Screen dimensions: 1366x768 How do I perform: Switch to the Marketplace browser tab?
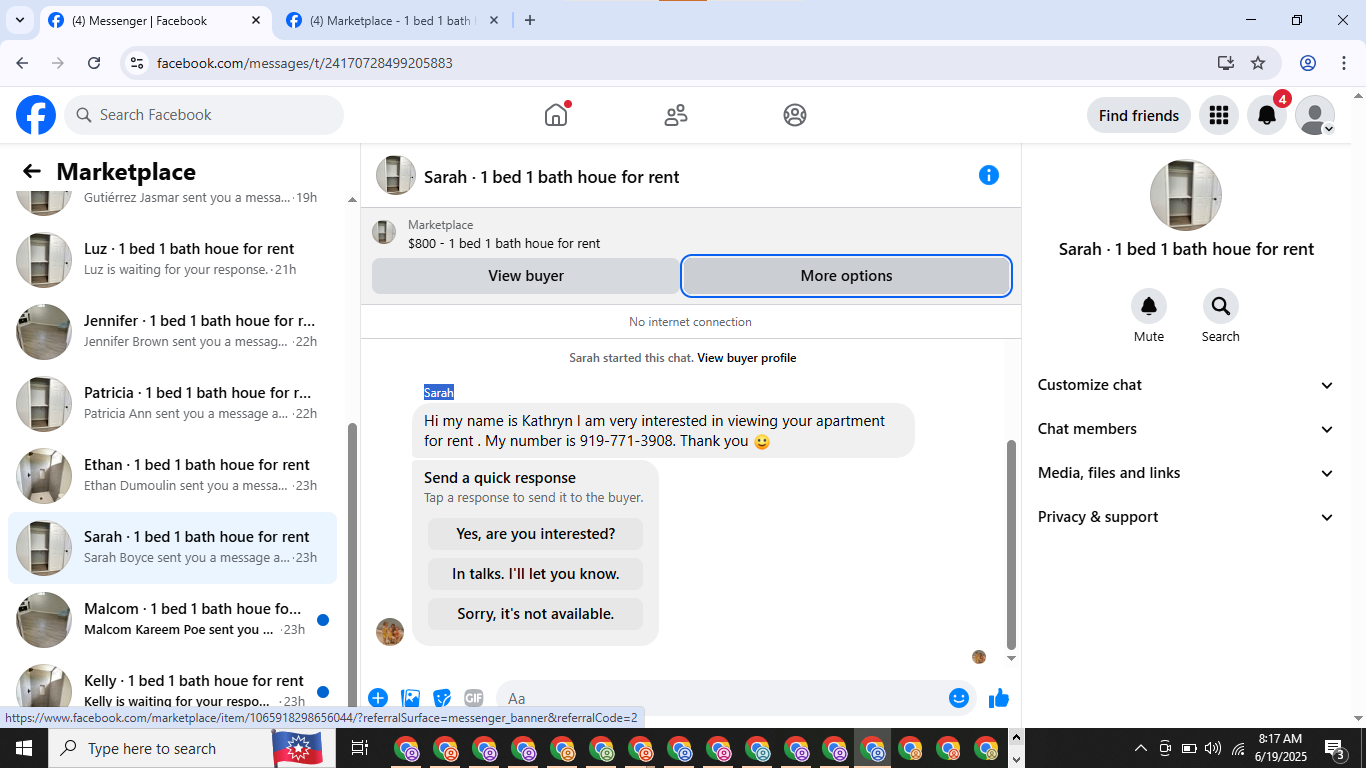pos(393,20)
